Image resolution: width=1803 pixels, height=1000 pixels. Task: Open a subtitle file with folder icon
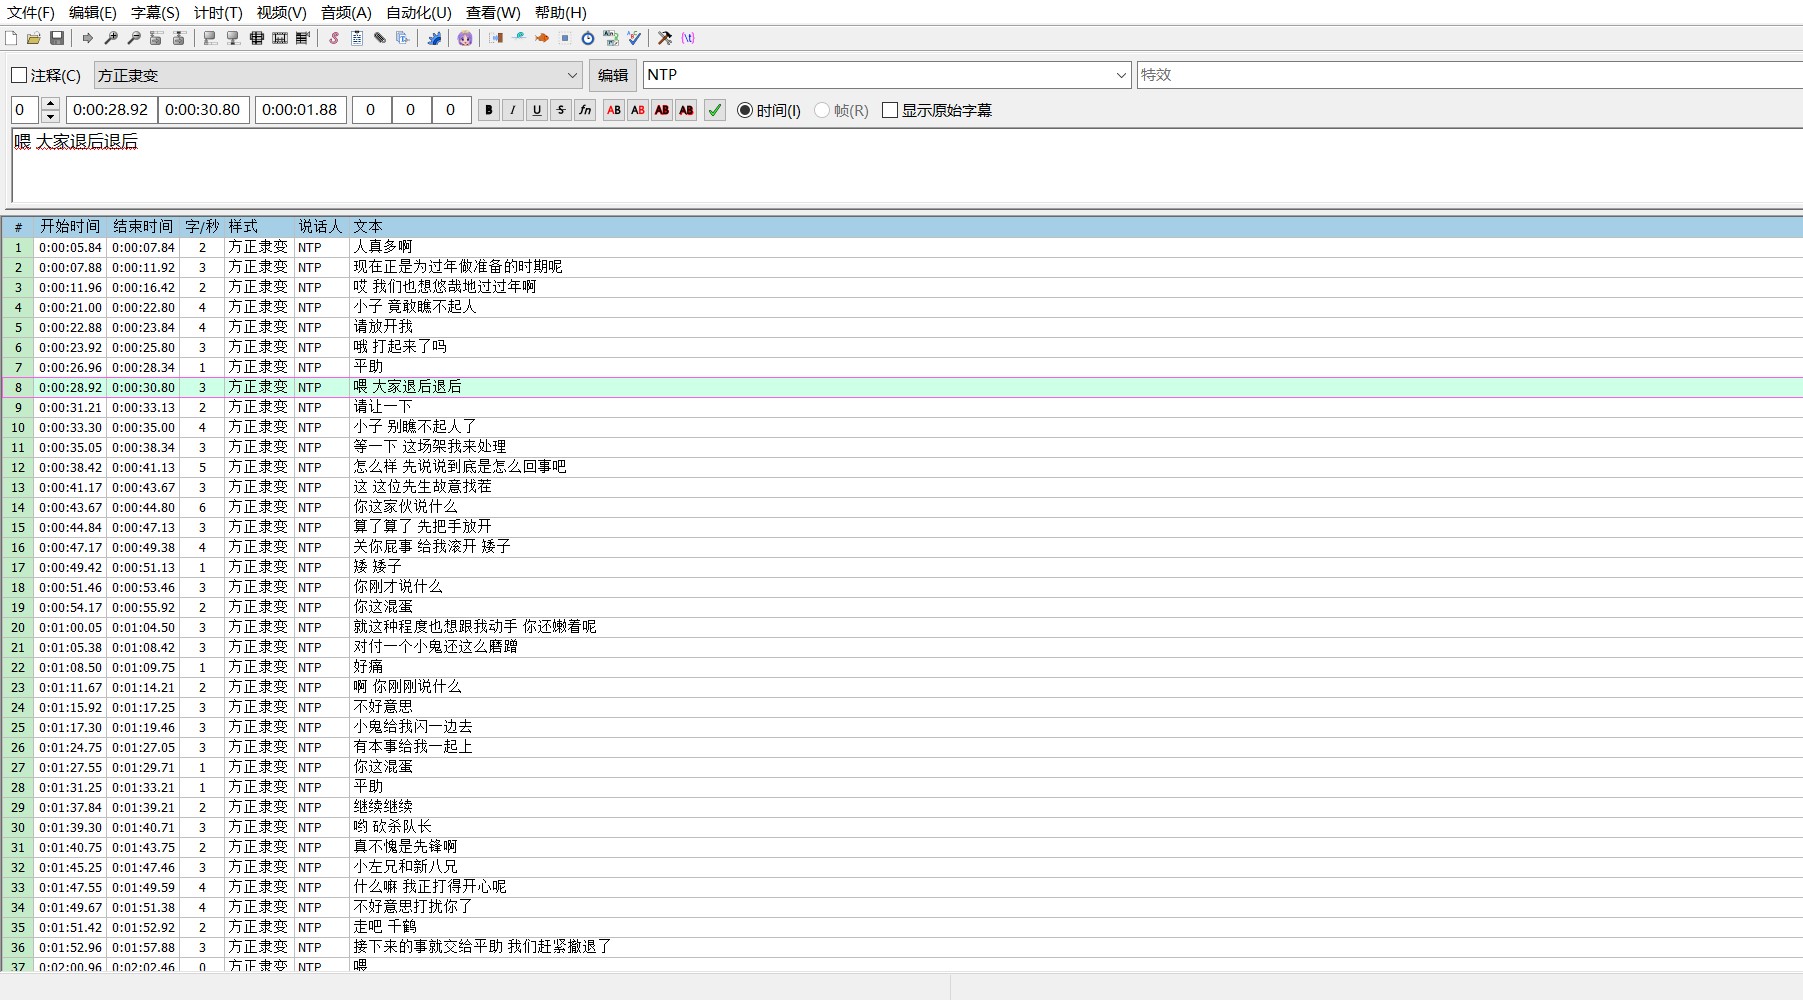pos(34,38)
